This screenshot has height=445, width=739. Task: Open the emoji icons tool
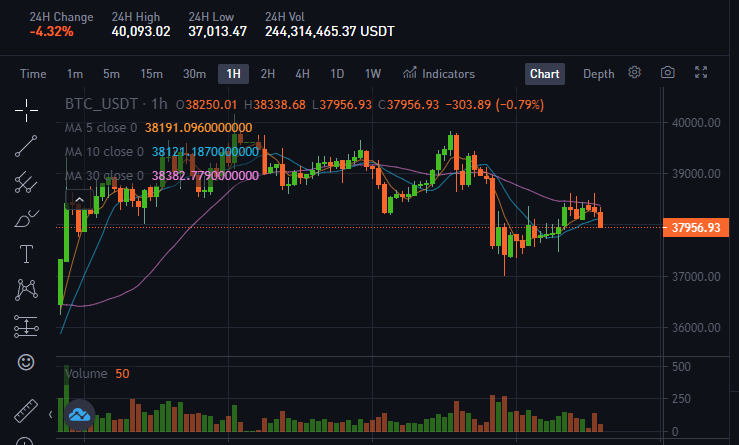(x=26, y=362)
